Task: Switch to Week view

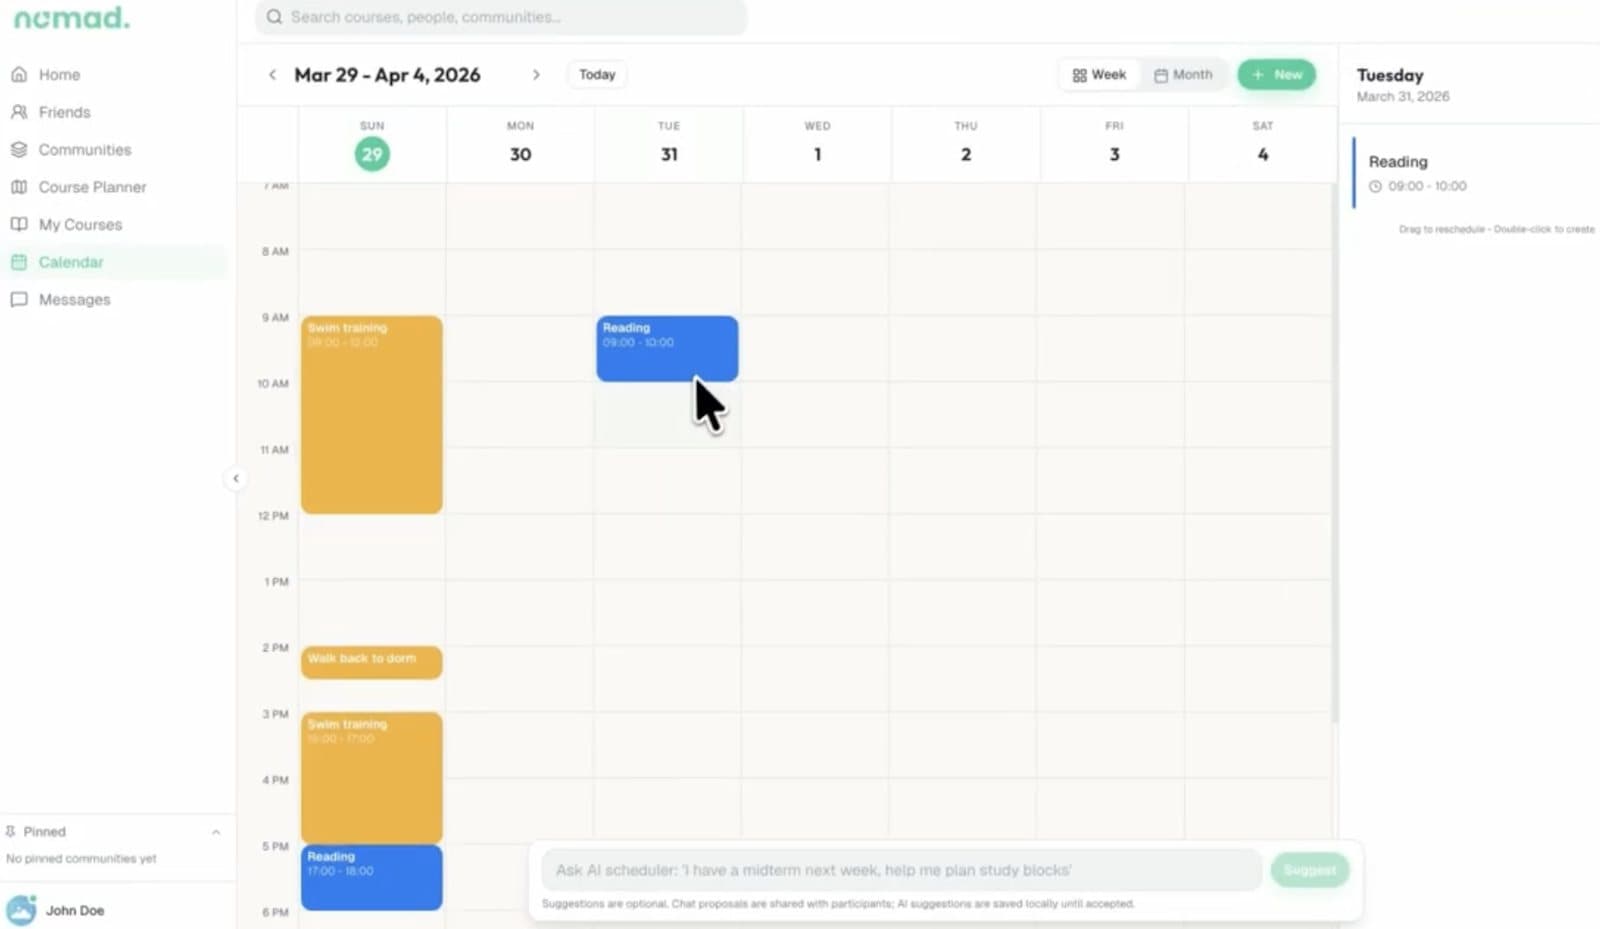Action: click(x=1099, y=75)
